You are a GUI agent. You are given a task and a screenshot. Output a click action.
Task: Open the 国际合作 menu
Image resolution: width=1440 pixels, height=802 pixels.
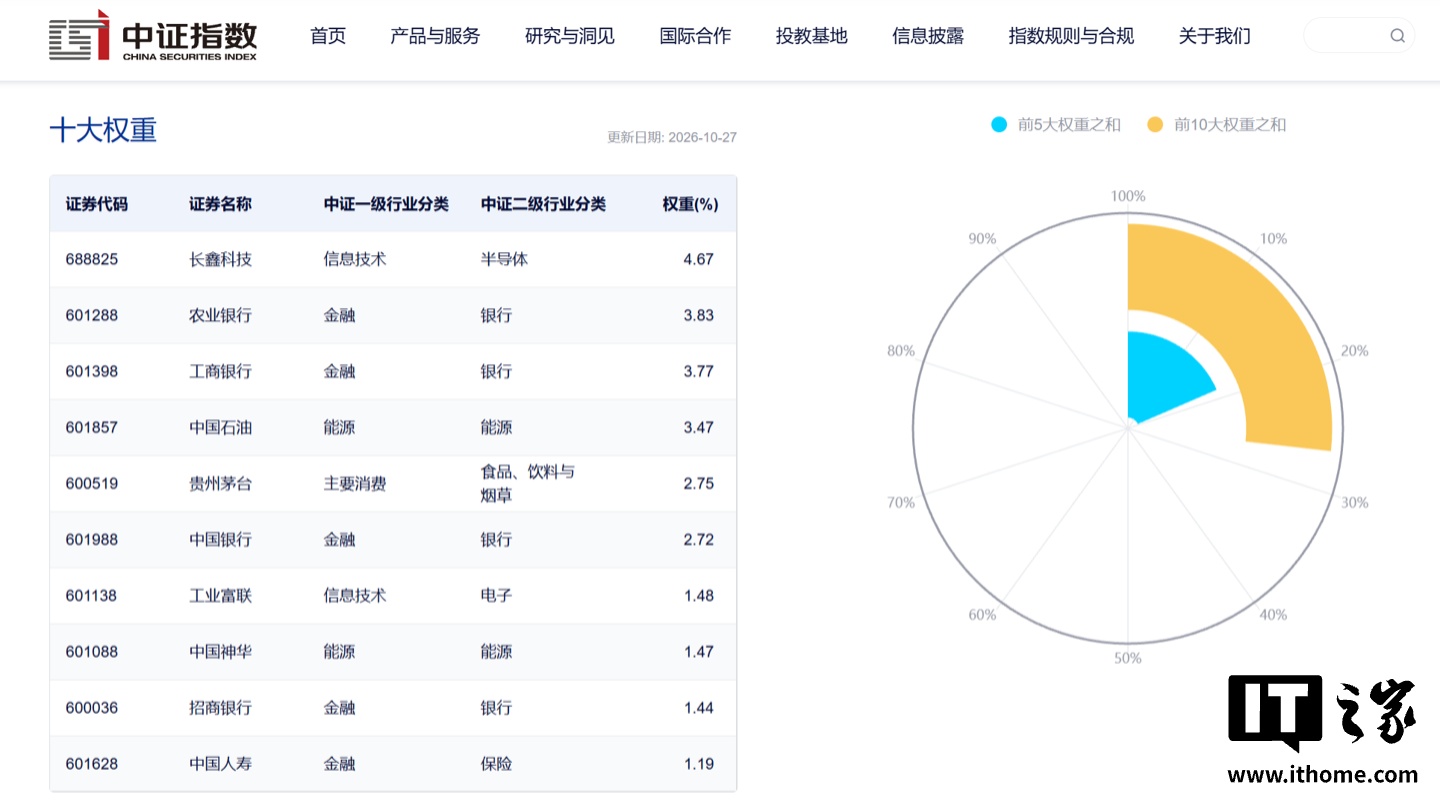(695, 36)
